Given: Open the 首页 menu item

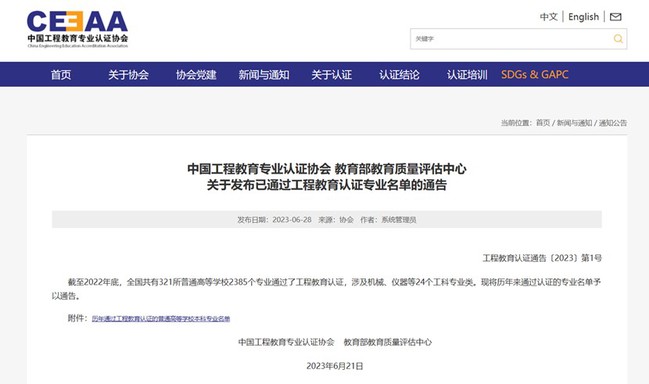Looking at the screenshot, I should click(61, 74).
